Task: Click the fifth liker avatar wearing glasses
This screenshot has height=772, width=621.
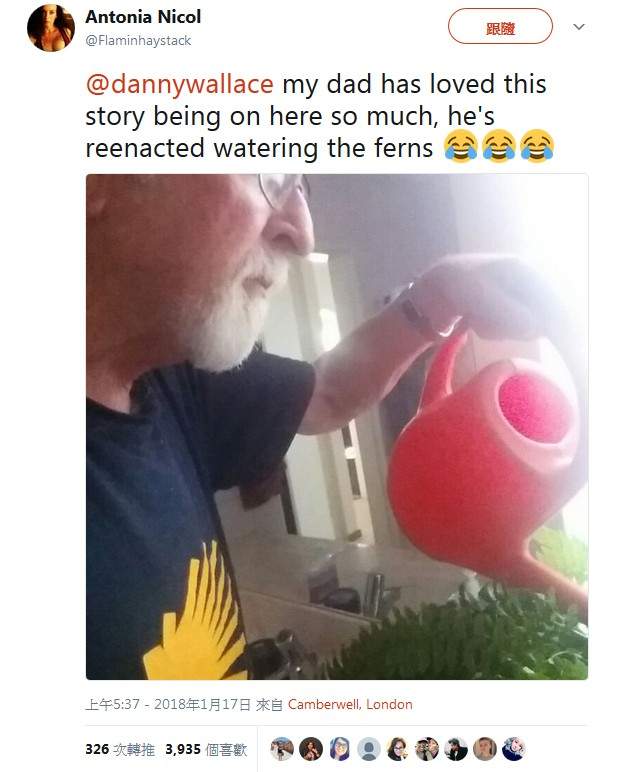Action: coord(398,749)
